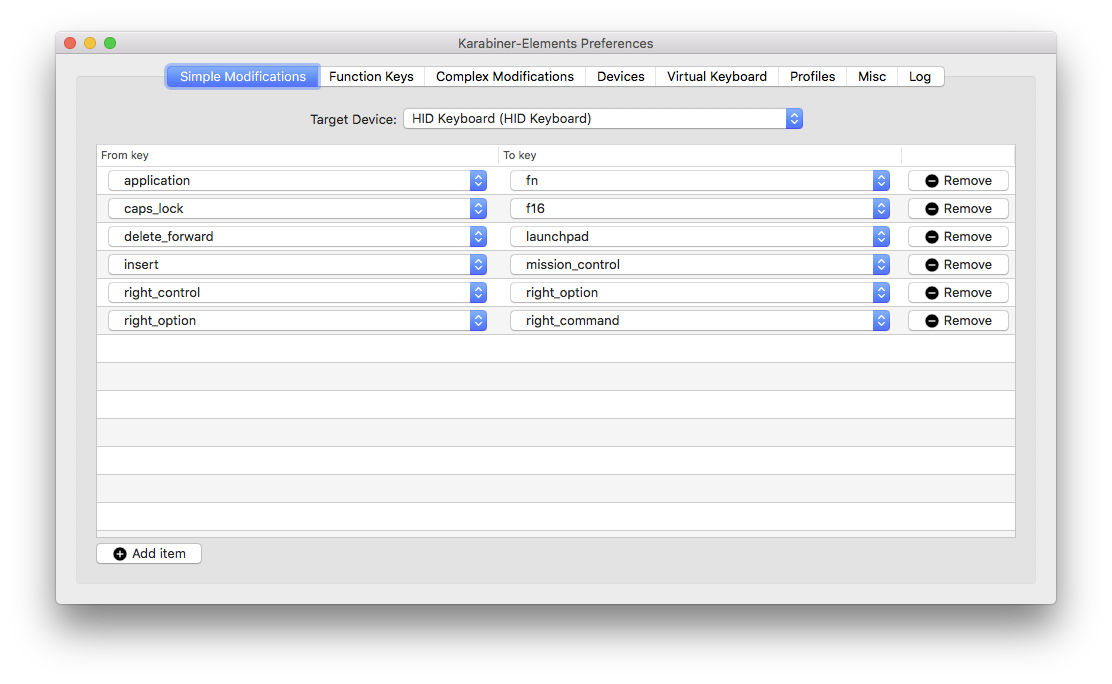Open the 'delete_forward' from-key dropdown
The height and width of the screenshot is (684, 1112).
(x=297, y=236)
